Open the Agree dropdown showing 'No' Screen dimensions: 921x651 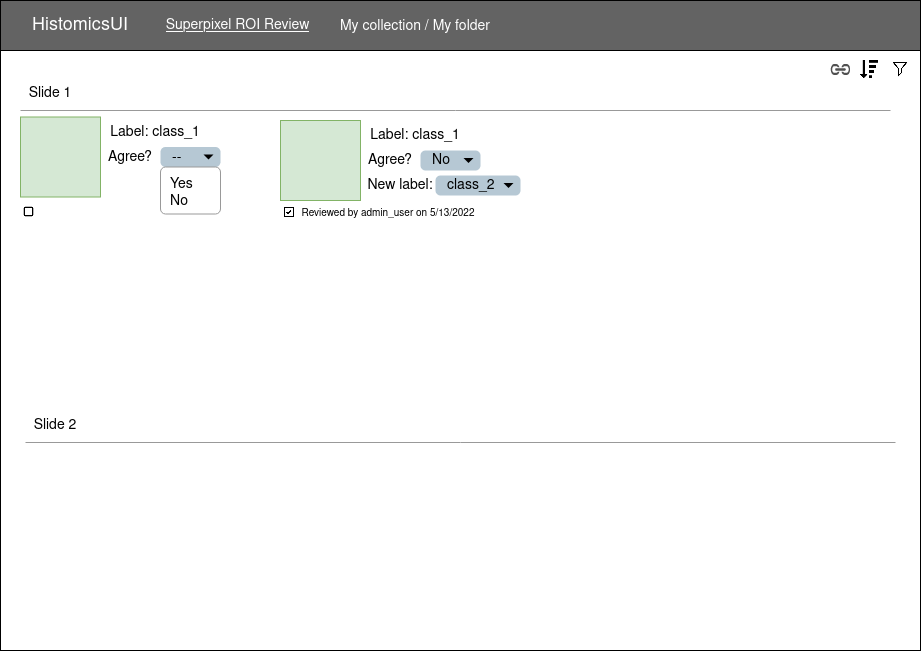pos(451,160)
